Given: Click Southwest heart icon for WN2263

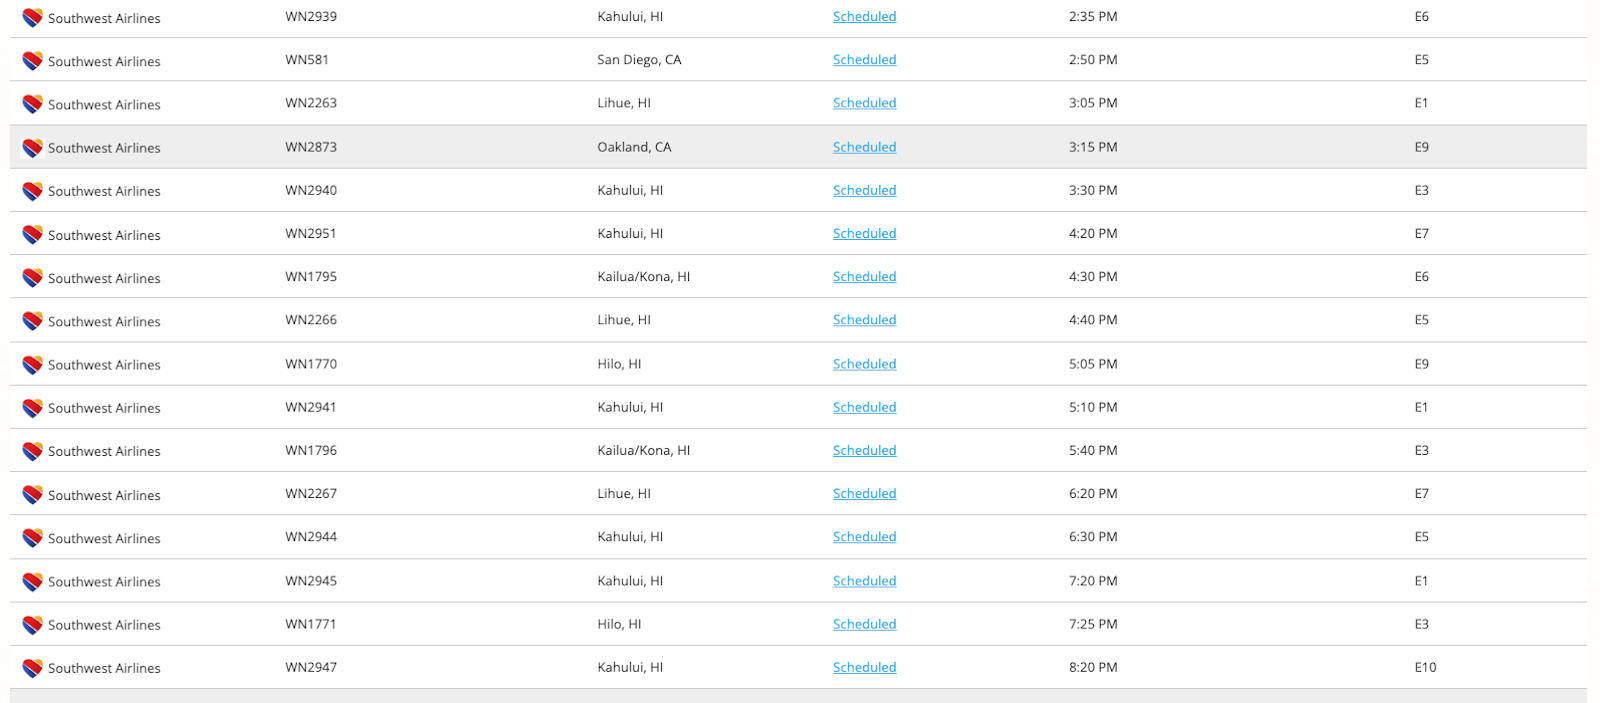Looking at the screenshot, I should point(32,104).
